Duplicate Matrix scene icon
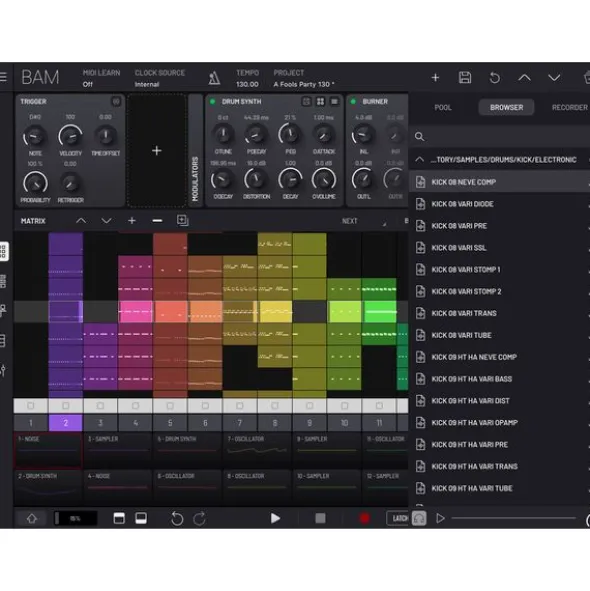Viewport: 590px width, 591px height. (x=182, y=220)
